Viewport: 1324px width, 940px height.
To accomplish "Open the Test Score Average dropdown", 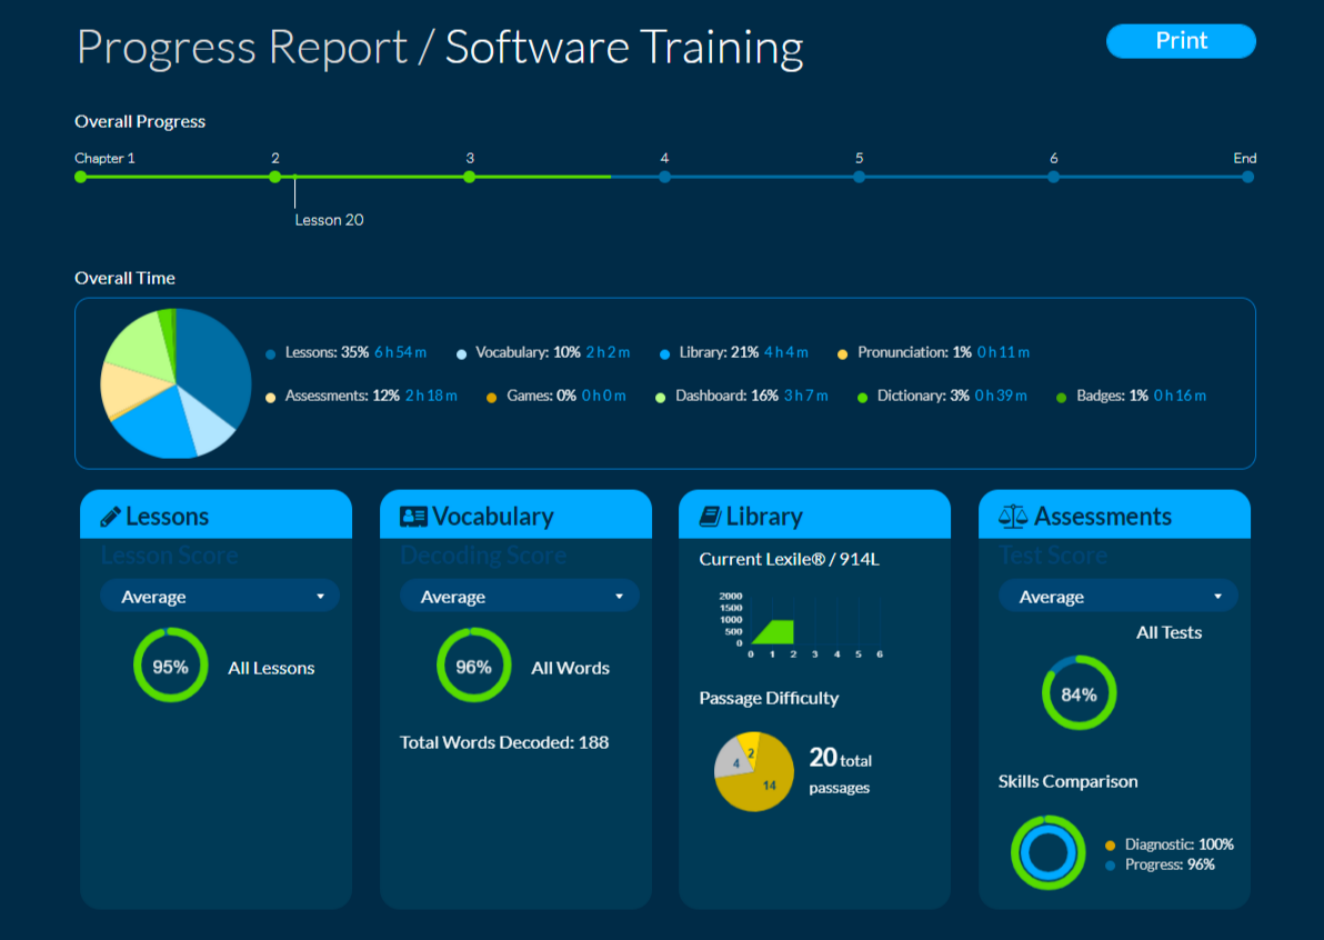I will tap(1118, 596).
